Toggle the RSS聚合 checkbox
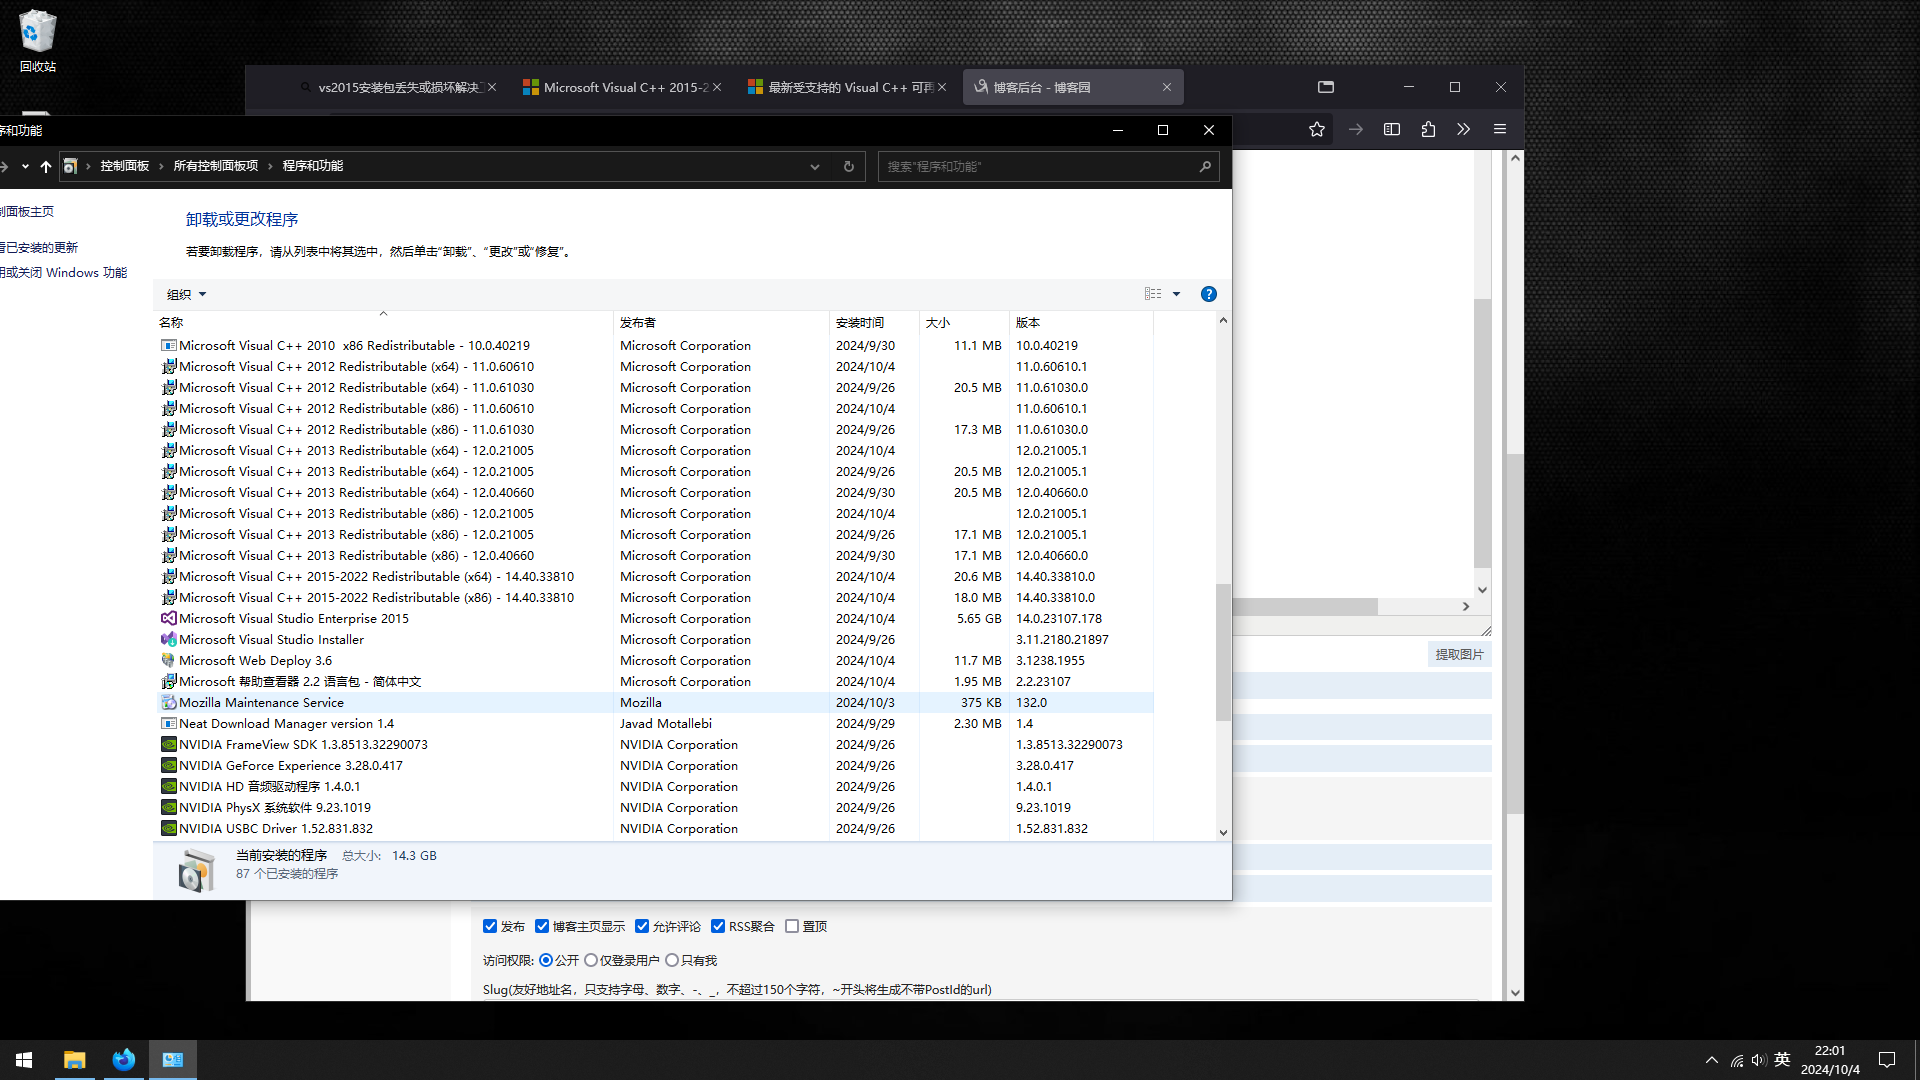This screenshot has height=1080, width=1920. [x=718, y=926]
